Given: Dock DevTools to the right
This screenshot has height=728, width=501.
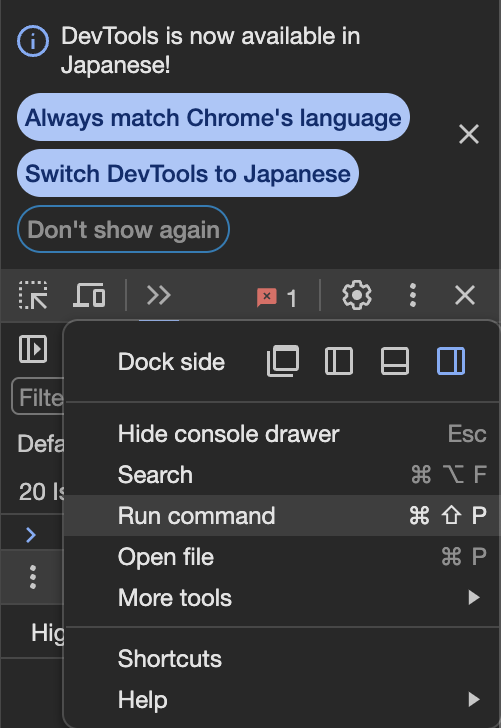Looking at the screenshot, I should tap(451, 361).
